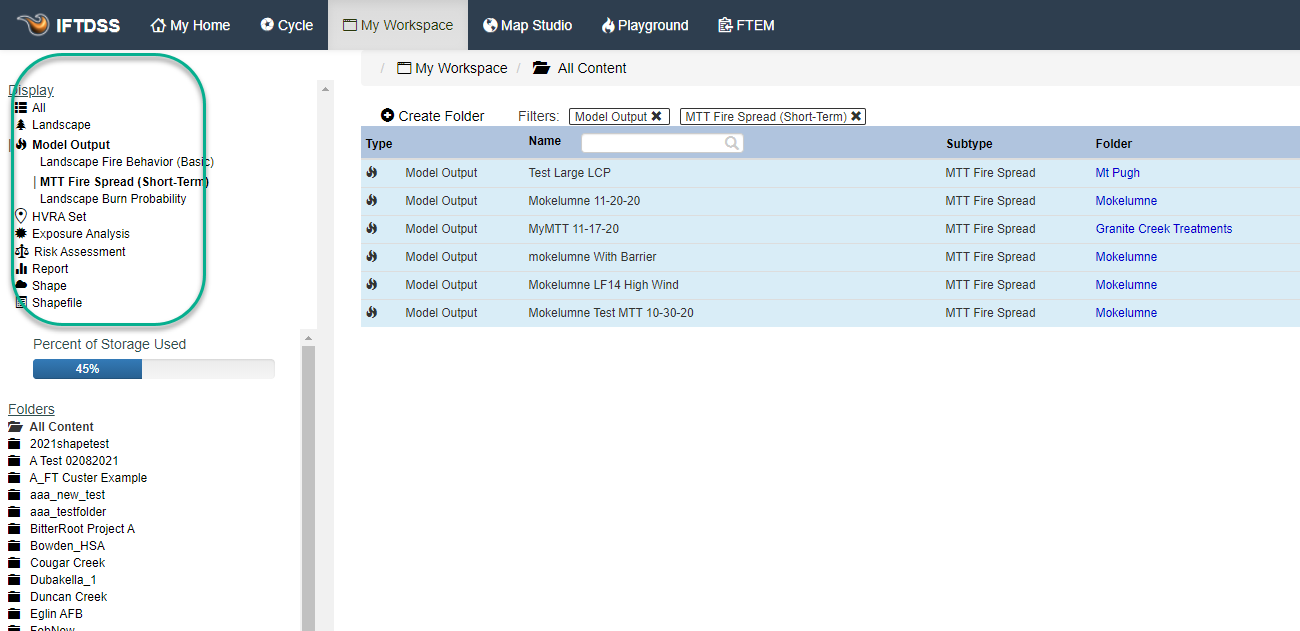Filter Display by HVRA Set
Screen dimensions: 1300x631
tap(51, 216)
